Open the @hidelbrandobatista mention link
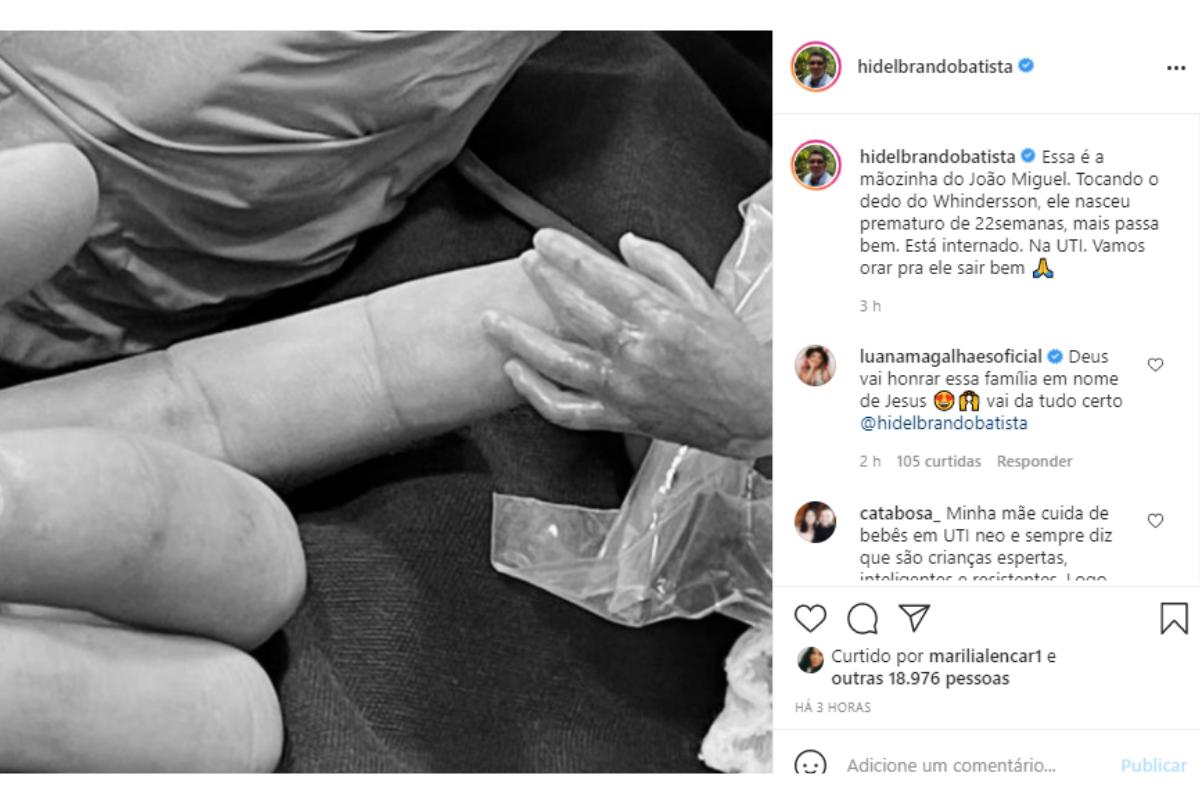 coord(944,423)
